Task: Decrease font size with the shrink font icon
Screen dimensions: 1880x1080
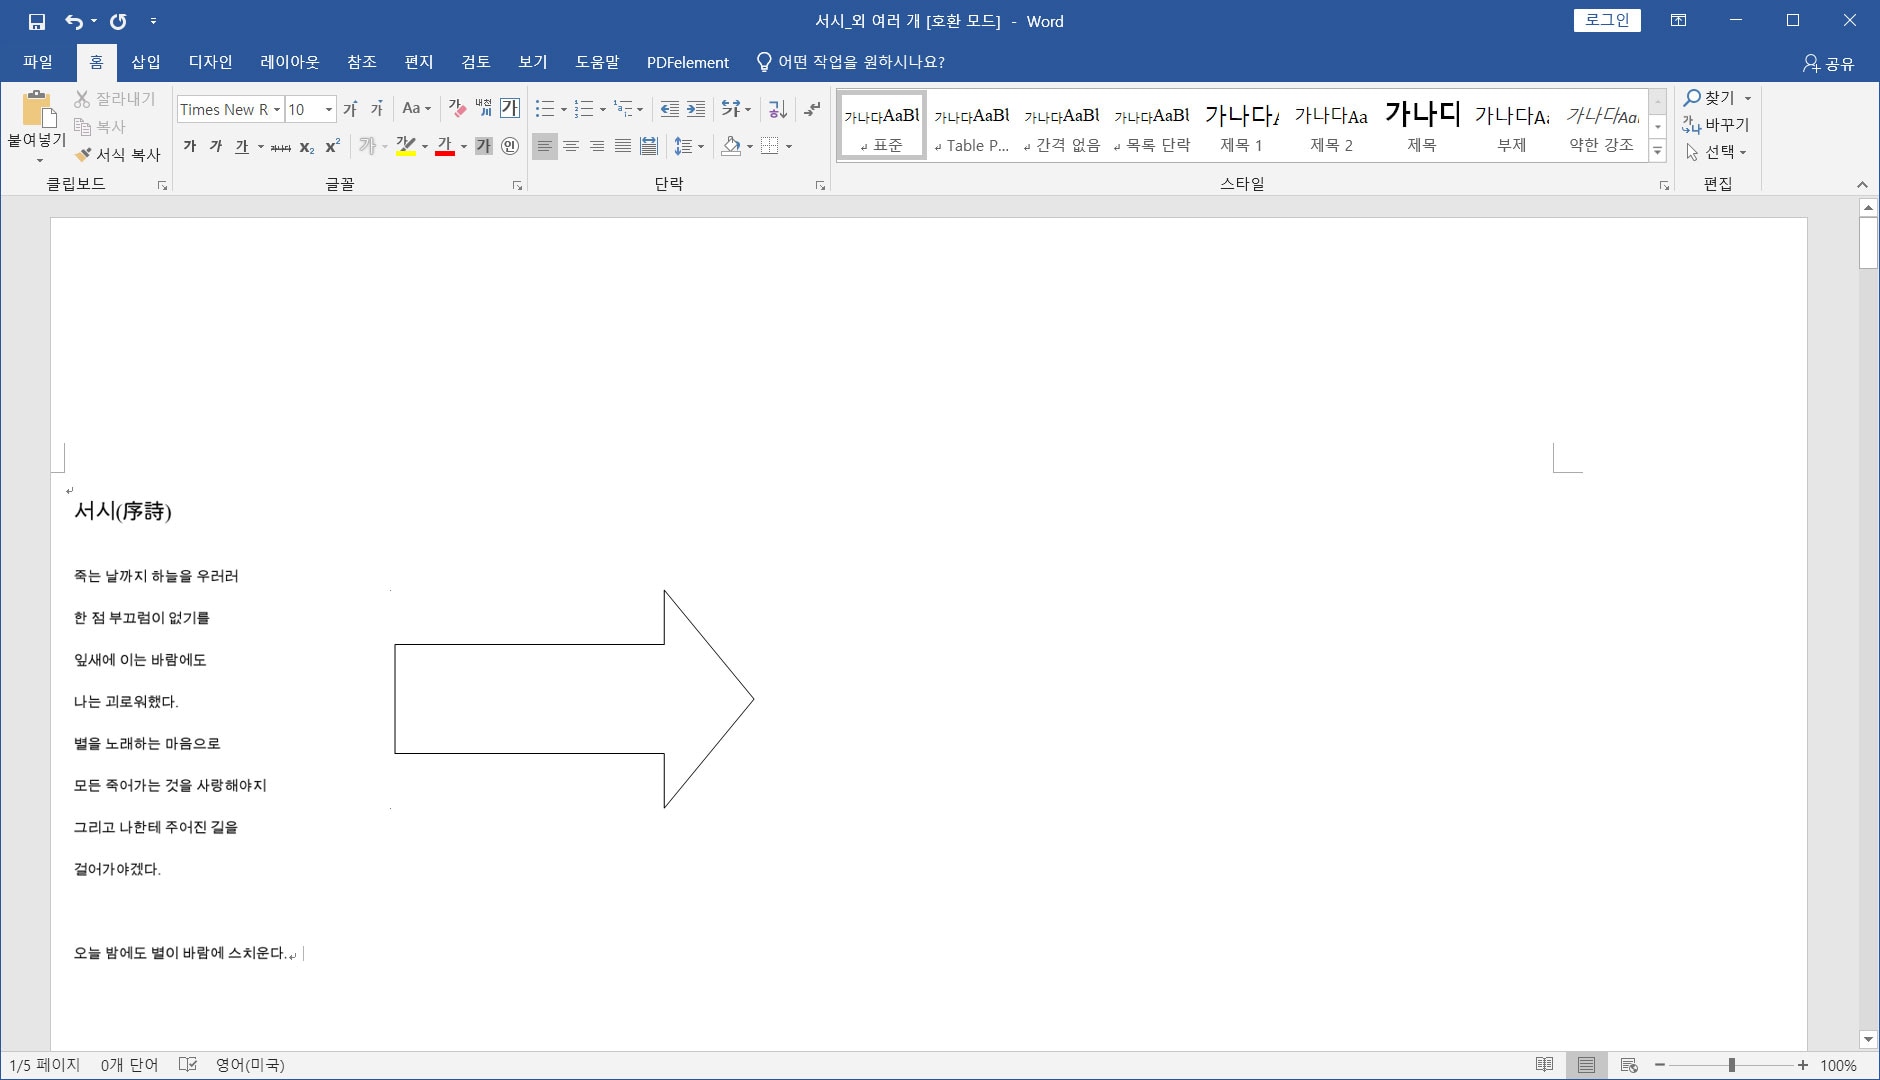Action: (376, 109)
